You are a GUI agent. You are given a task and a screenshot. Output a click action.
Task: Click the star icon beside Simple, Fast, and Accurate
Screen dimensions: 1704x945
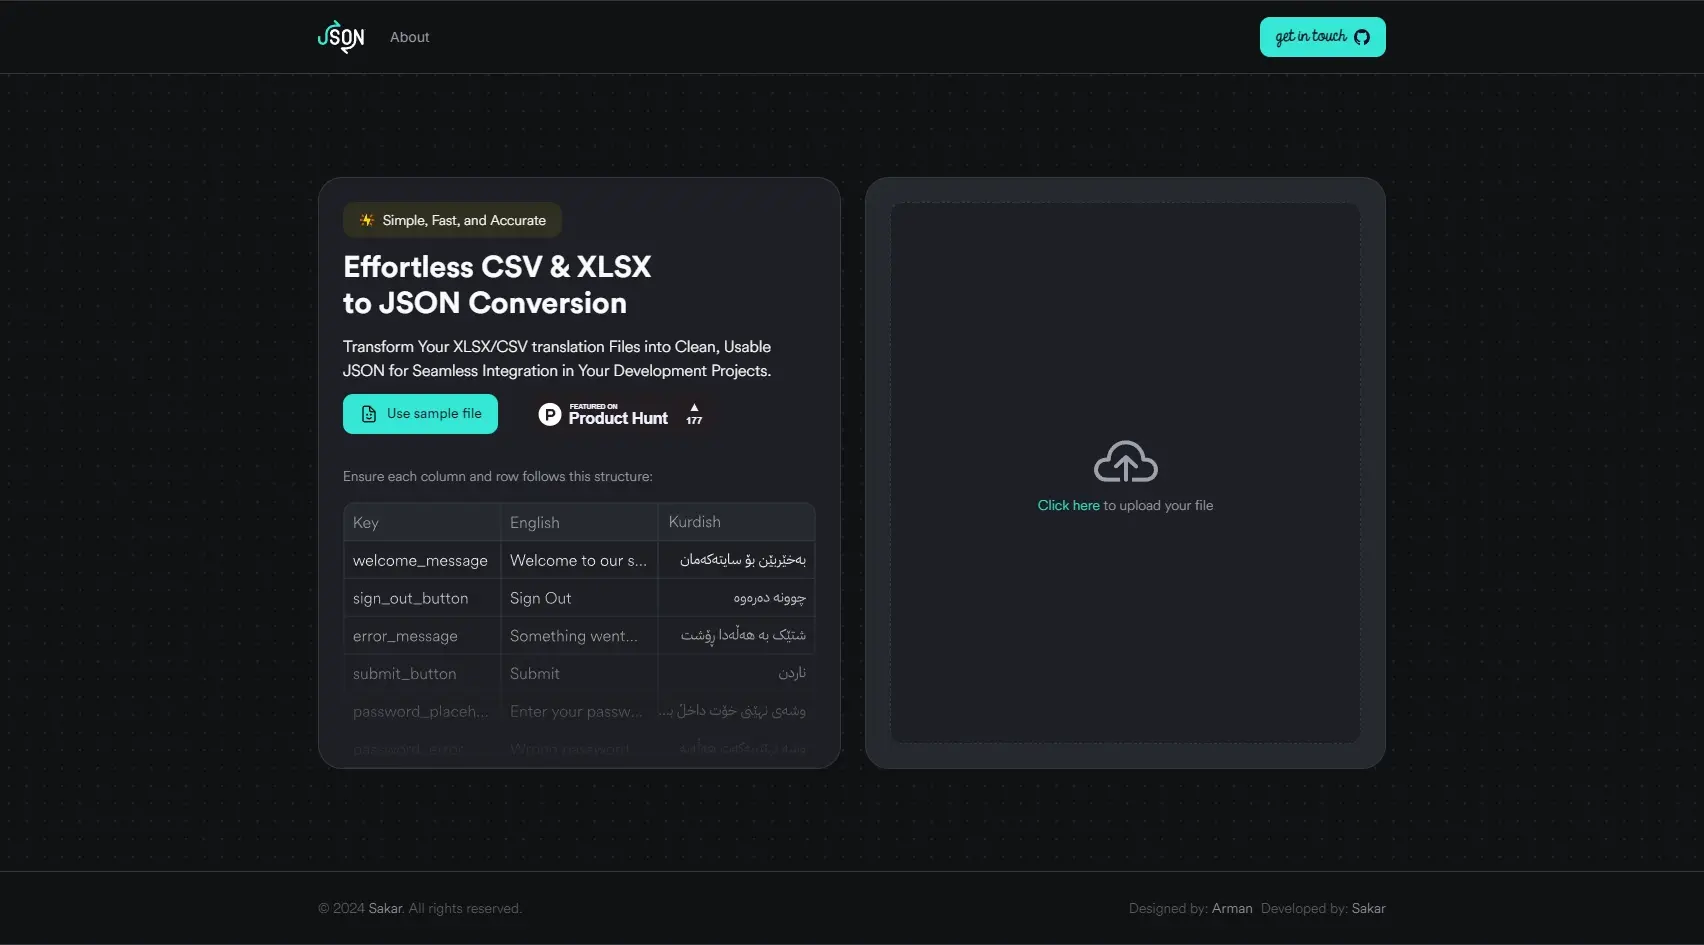point(367,220)
